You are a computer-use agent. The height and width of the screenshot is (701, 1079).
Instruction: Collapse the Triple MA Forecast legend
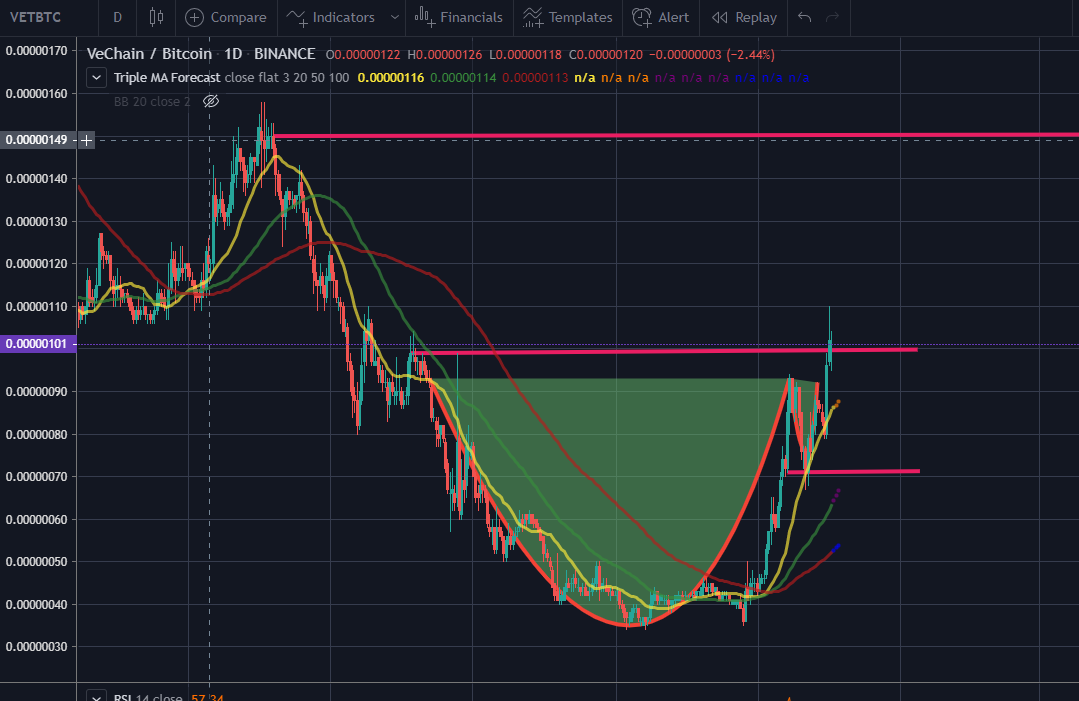click(96, 77)
